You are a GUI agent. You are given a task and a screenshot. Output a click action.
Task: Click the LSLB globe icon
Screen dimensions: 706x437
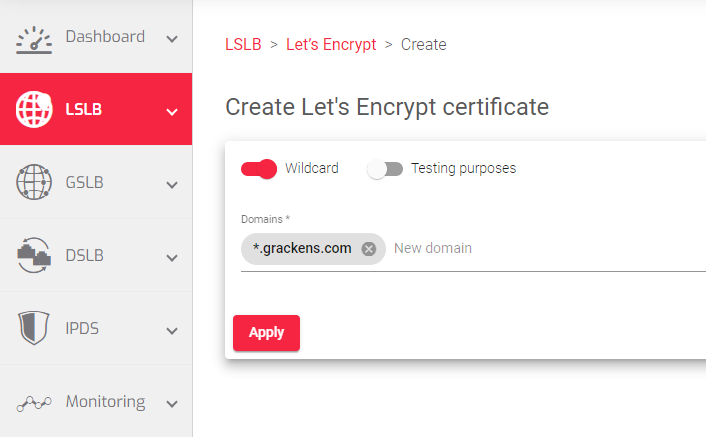tap(34, 109)
